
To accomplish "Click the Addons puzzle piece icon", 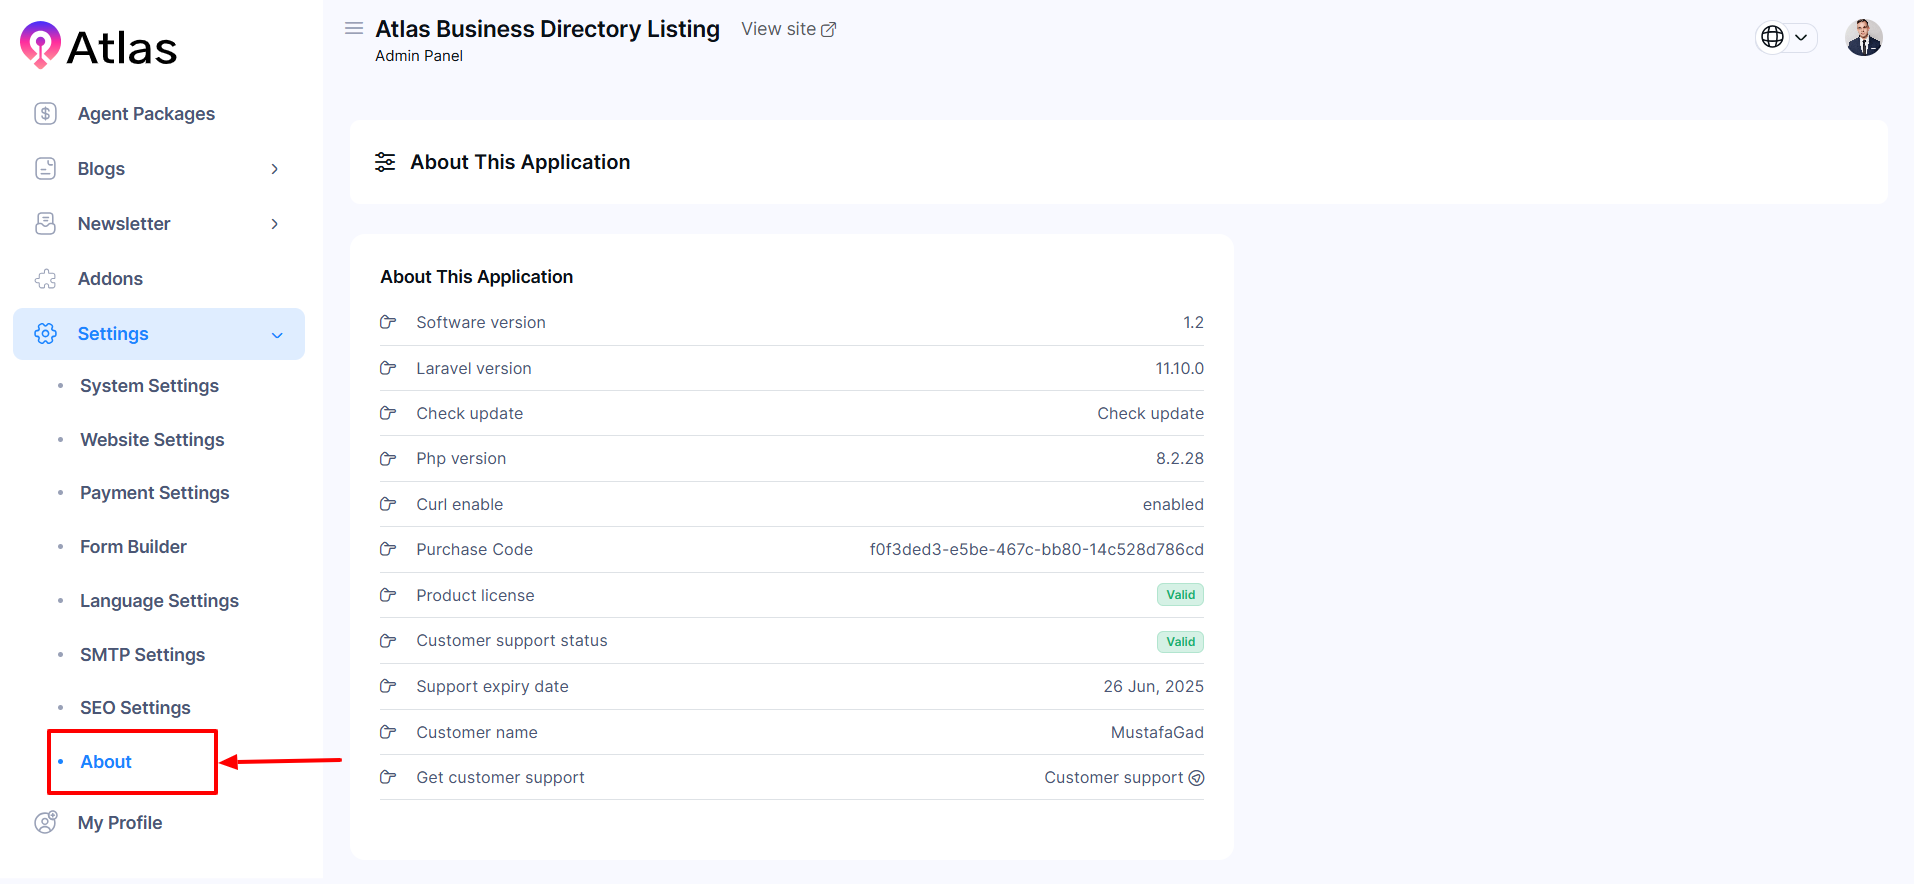I will 45,279.
